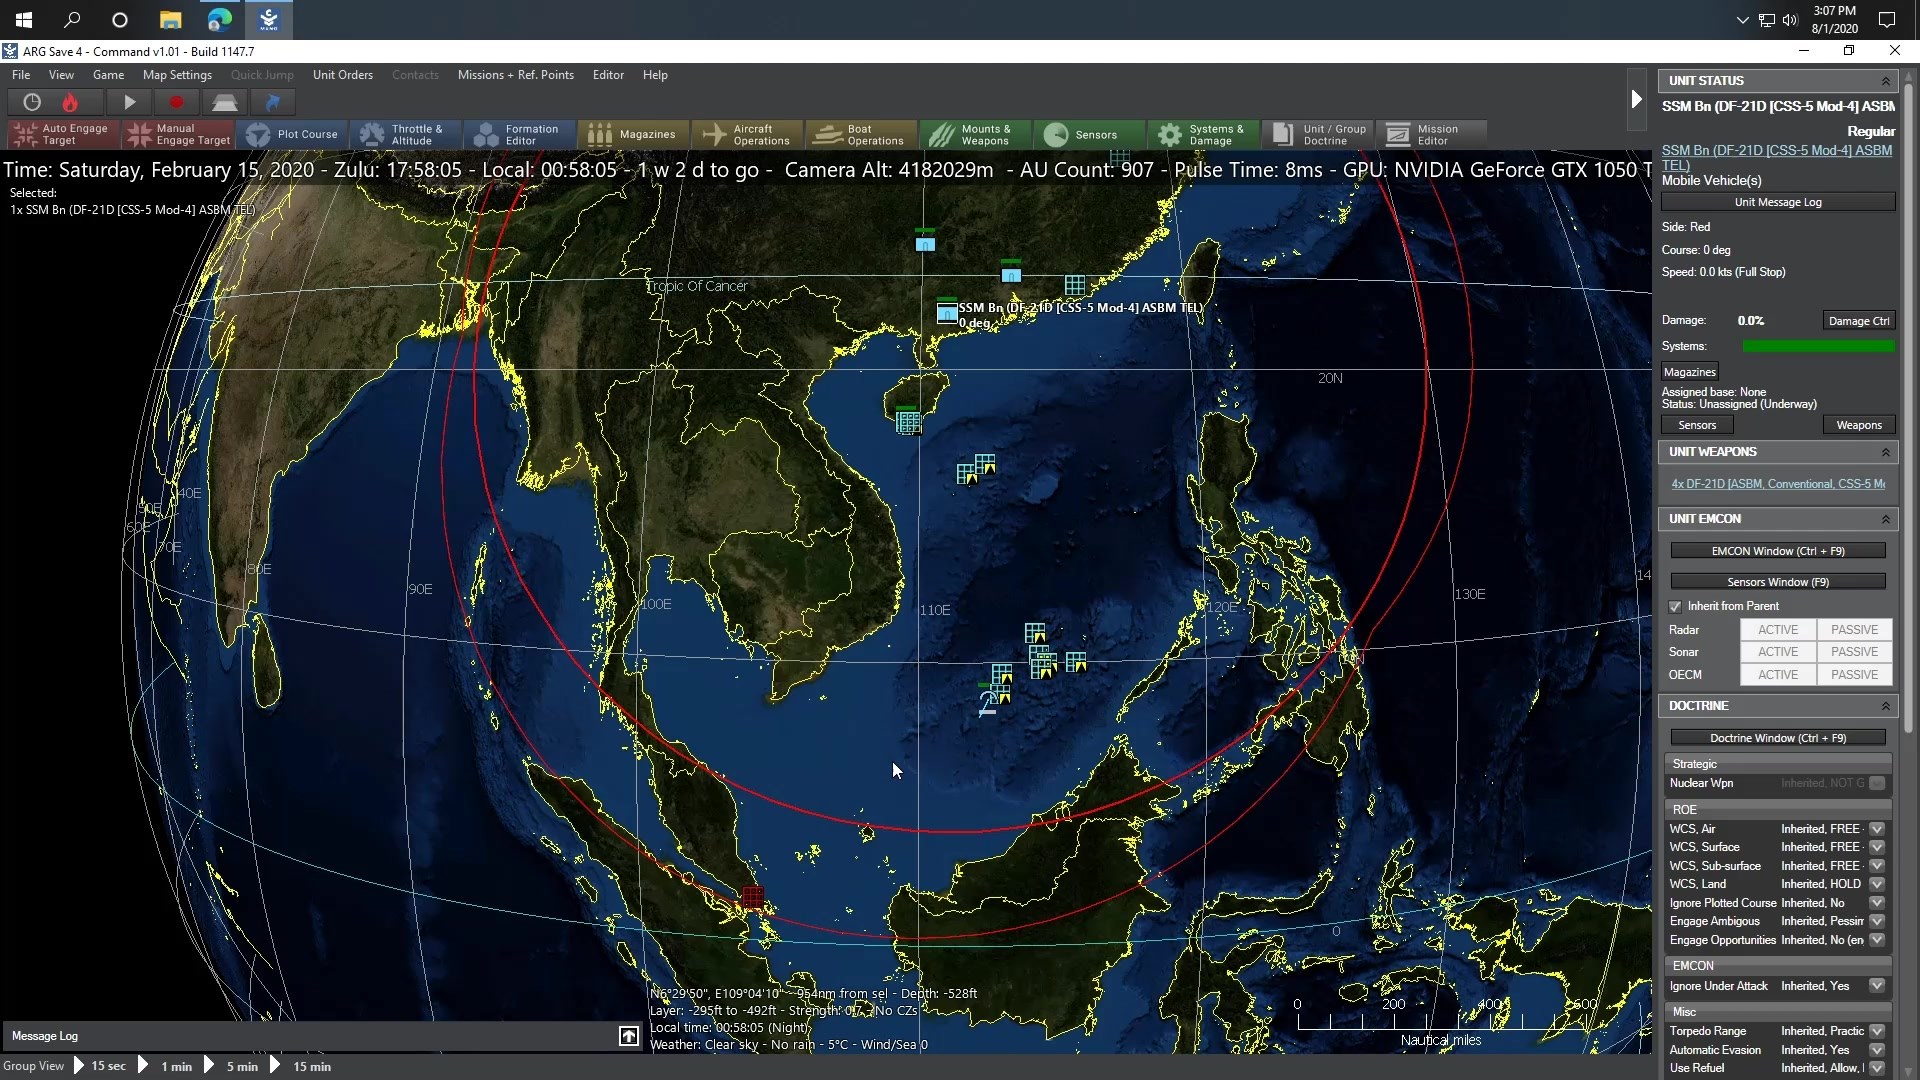Toggle the Inherit from Parent checkbox

(1675, 606)
